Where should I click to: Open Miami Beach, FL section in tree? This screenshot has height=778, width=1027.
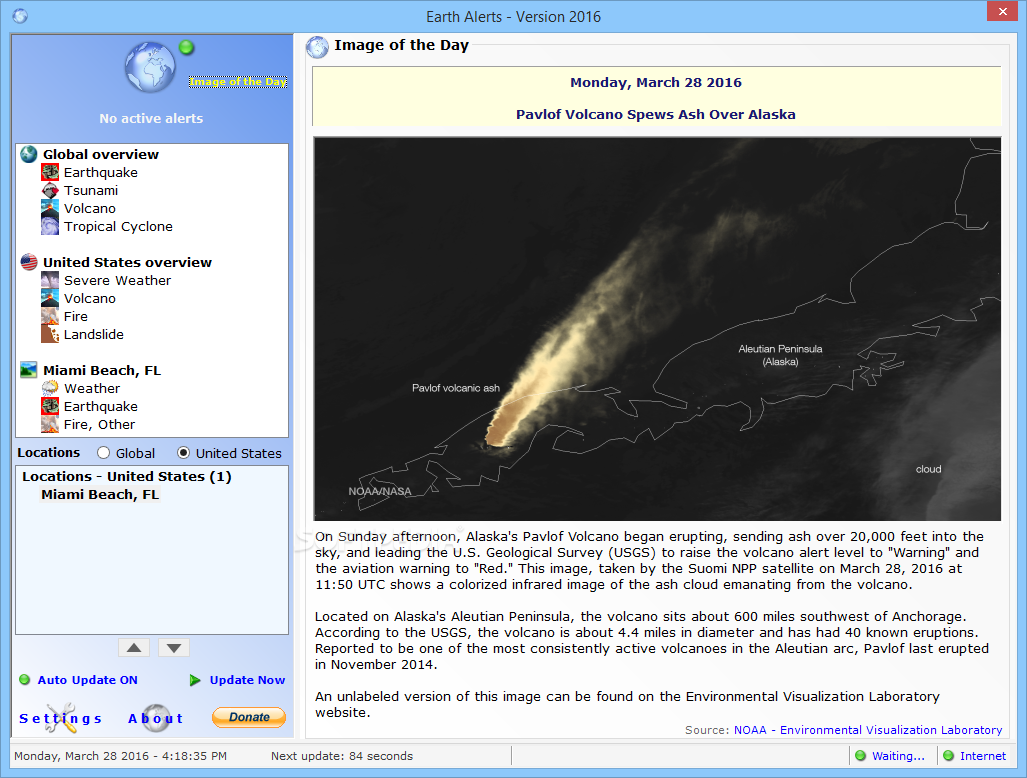[x=102, y=370]
